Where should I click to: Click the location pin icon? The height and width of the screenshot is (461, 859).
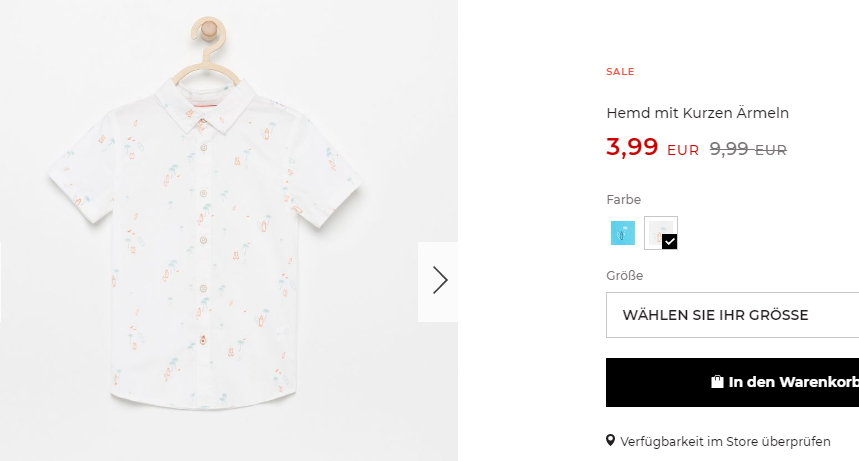tap(610, 440)
